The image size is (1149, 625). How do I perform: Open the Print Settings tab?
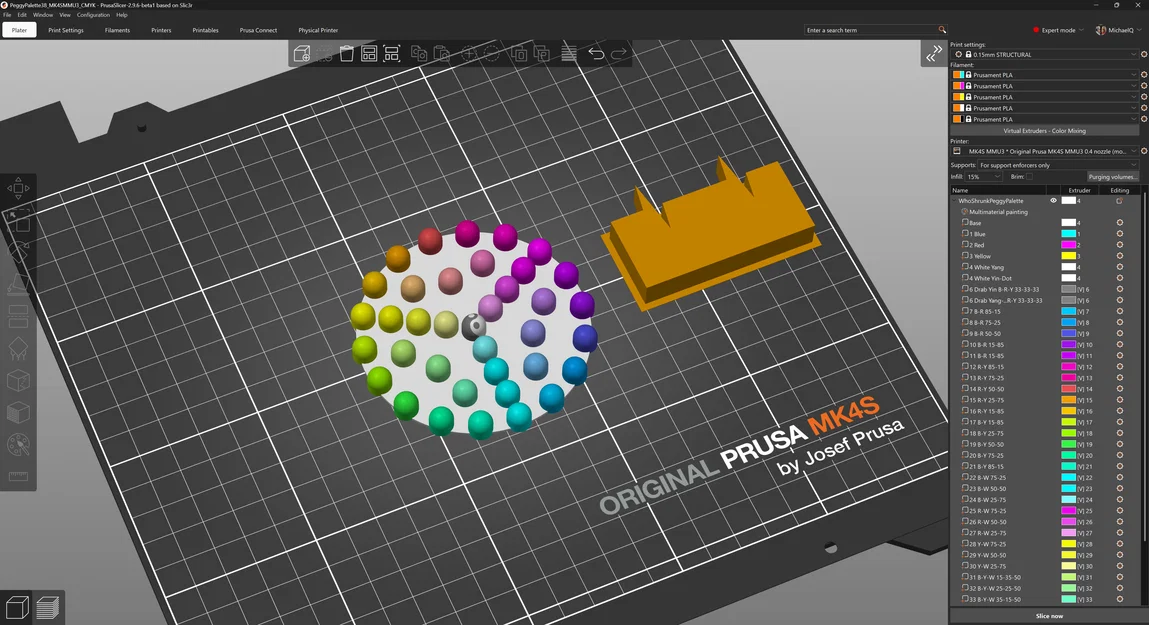coord(66,30)
